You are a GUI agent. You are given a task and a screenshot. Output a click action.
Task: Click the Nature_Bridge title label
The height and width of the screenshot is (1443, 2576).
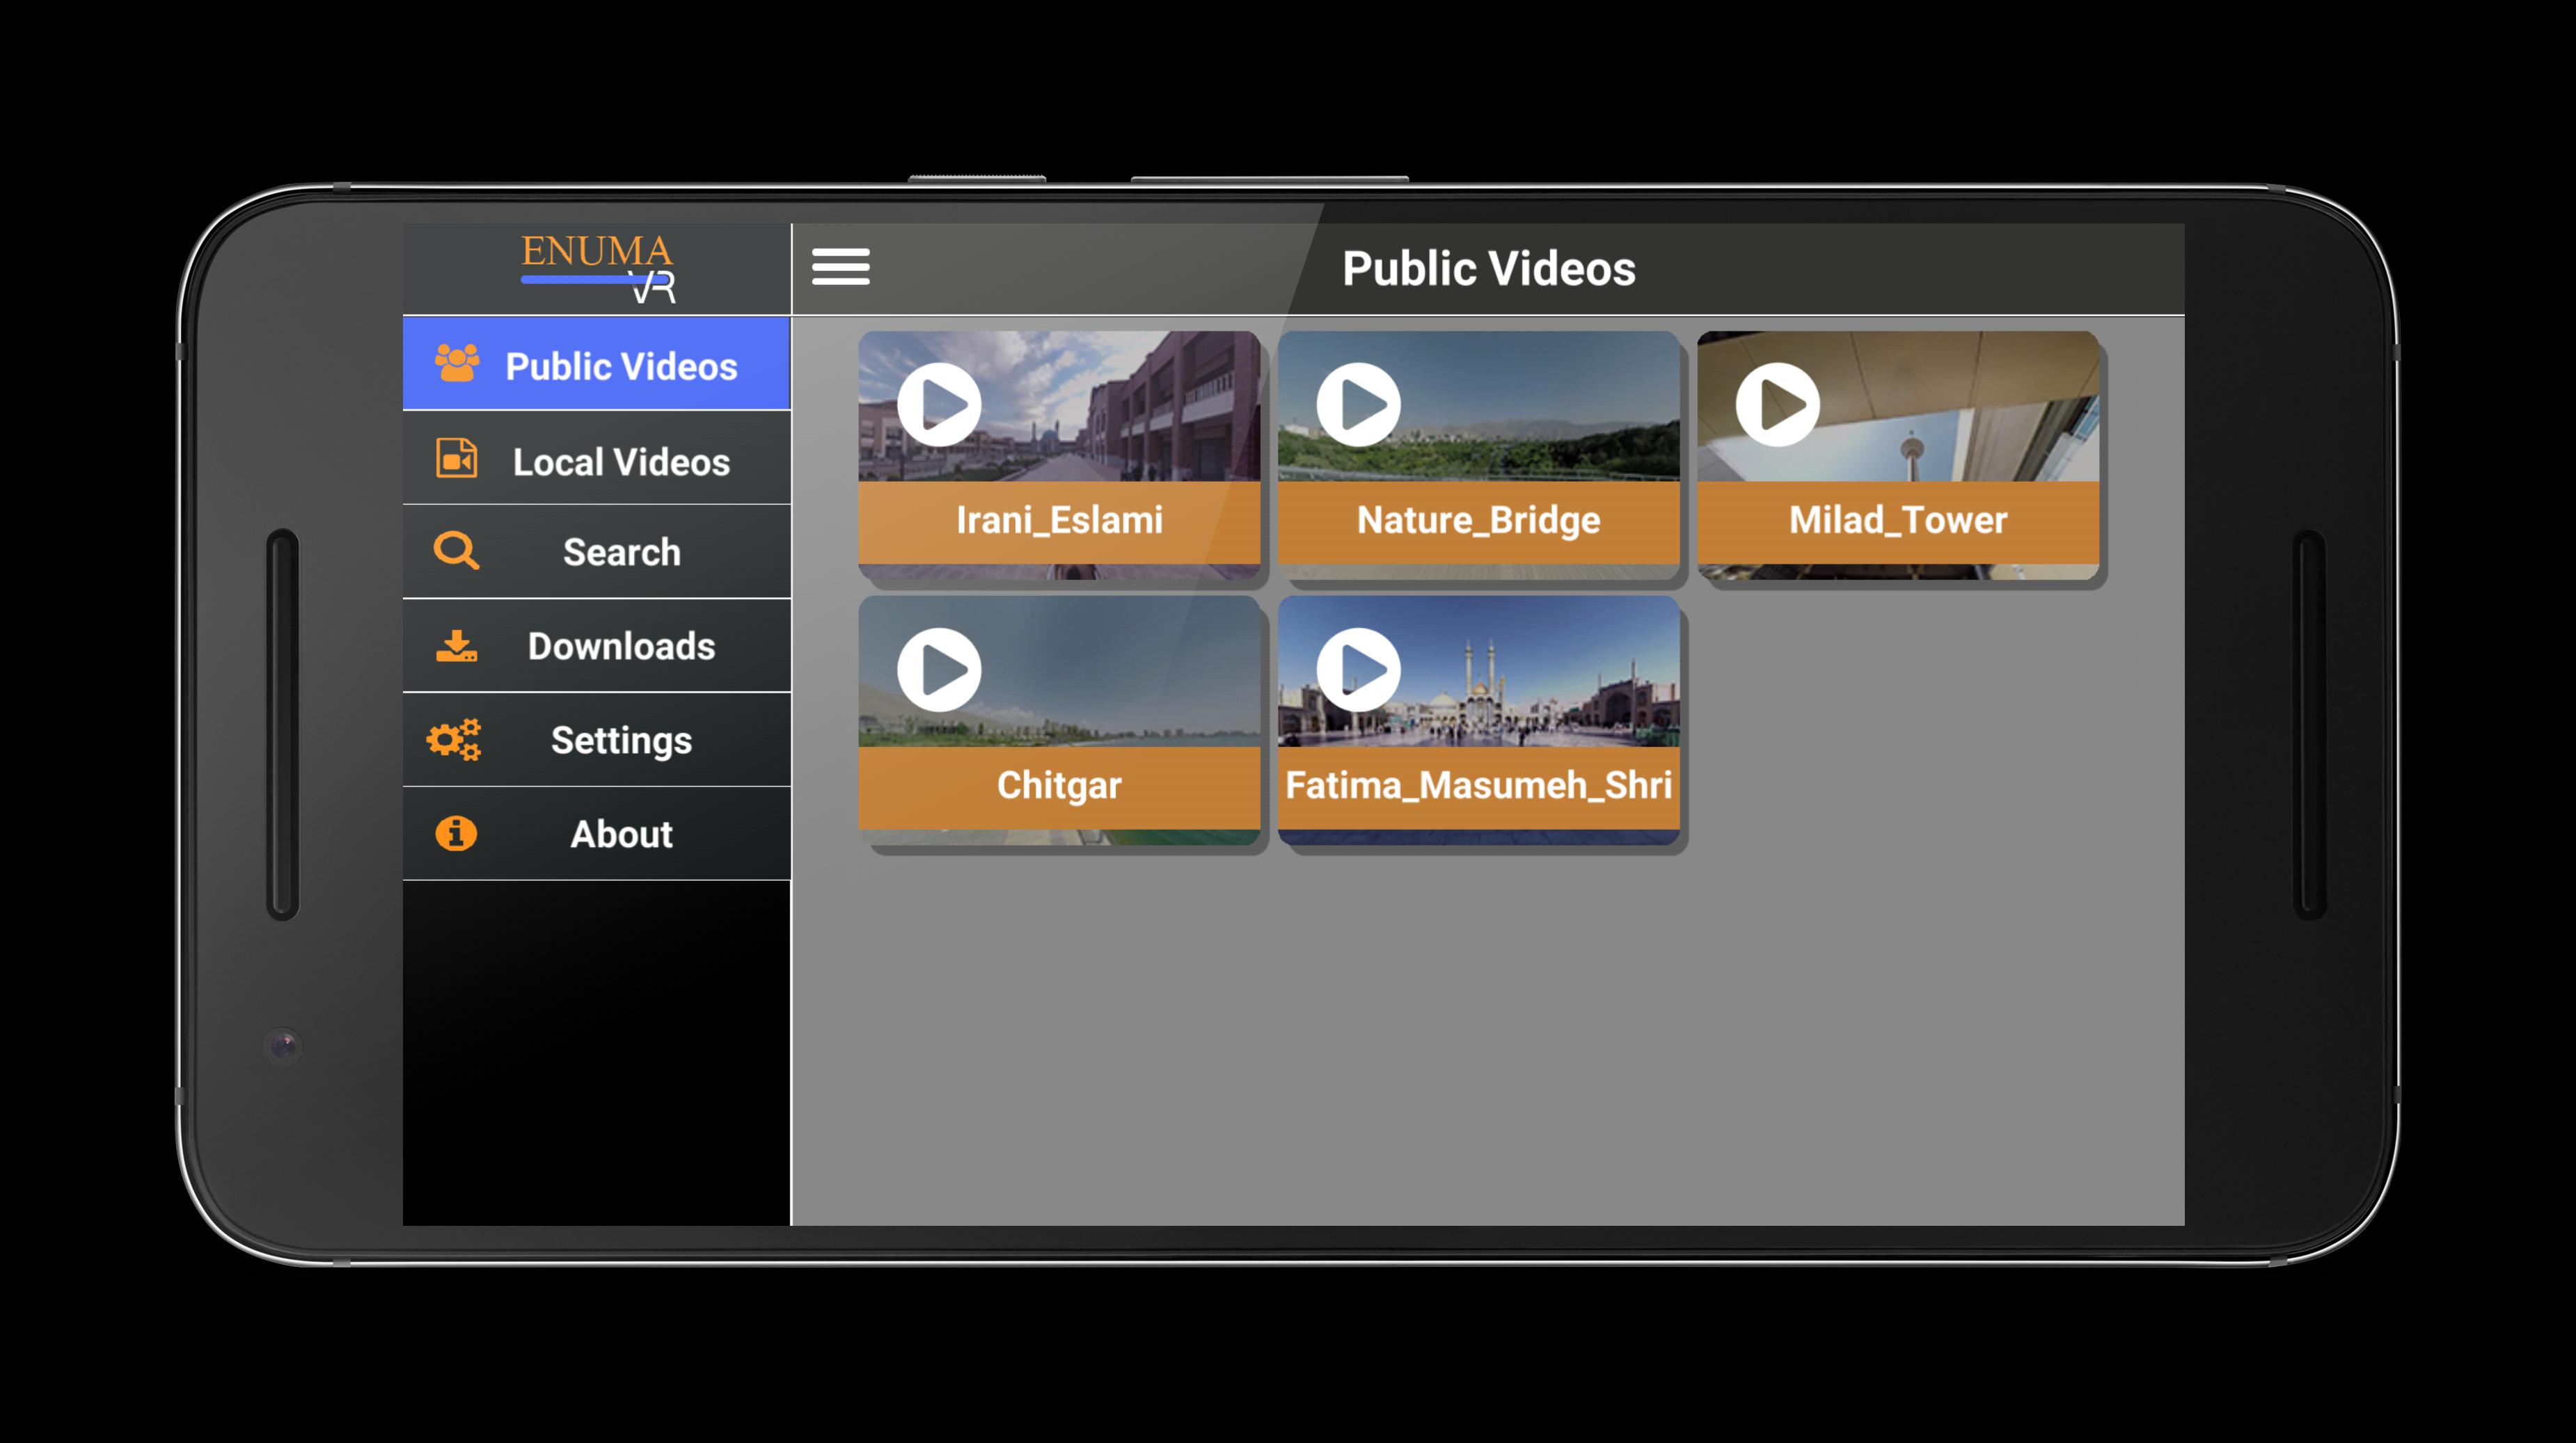(x=1478, y=521)
